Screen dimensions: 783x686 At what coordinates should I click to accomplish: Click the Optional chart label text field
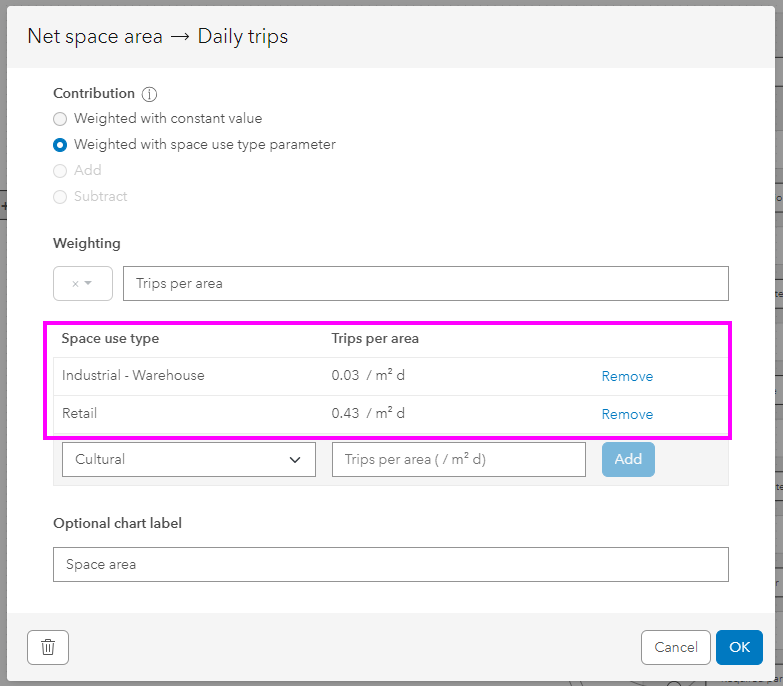pyautogui.click(x=390, y=564)
